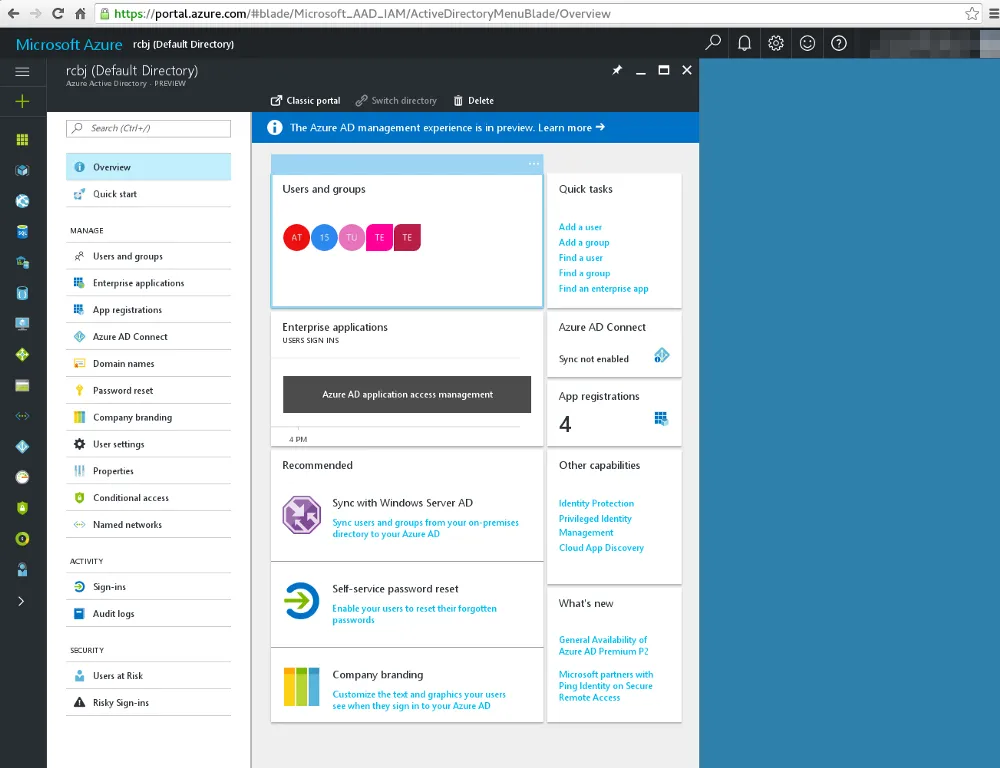Open the help question mark icon
Image resolution: width=1000 pixels, height=768 pixels.
point(839,43)
